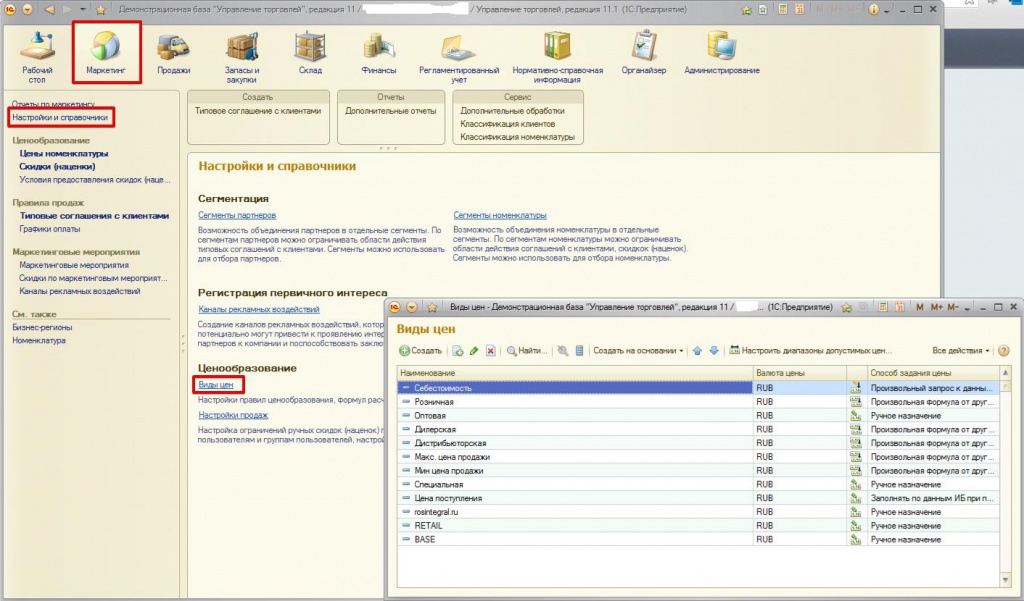1024x601 pixels.
Task: Open calculator icon in main window title bar
Action: (782, 10)
